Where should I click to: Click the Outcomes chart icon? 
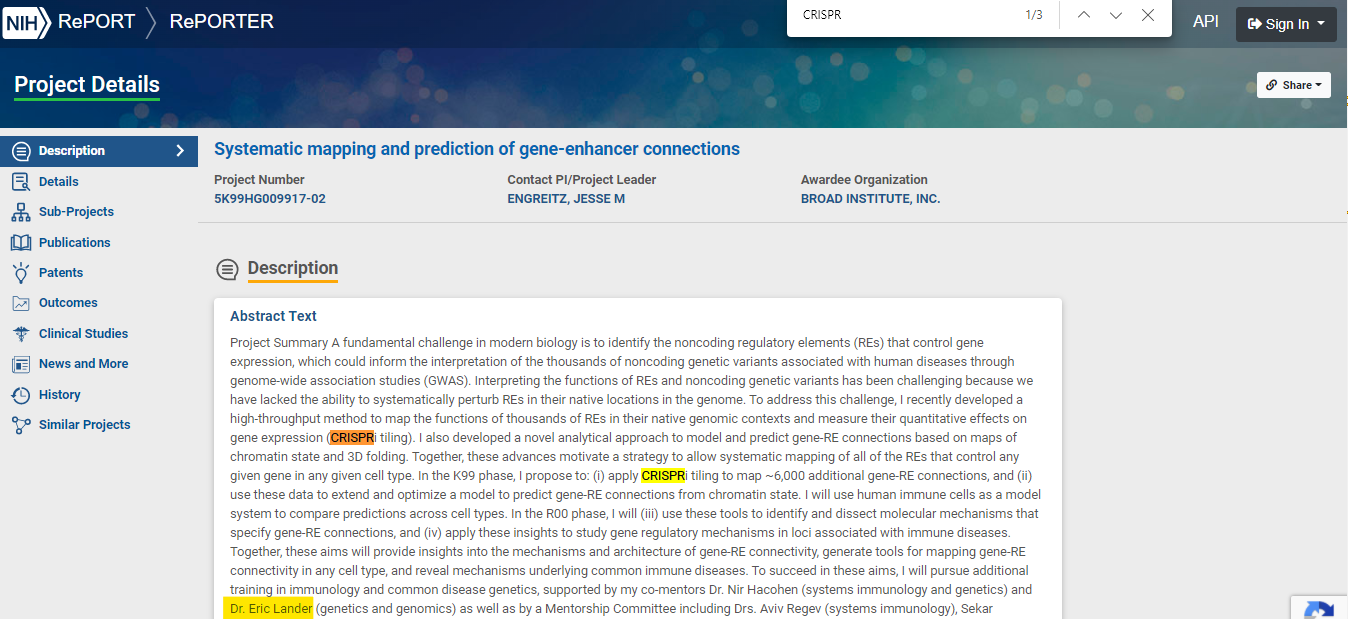tap(21, 303)
